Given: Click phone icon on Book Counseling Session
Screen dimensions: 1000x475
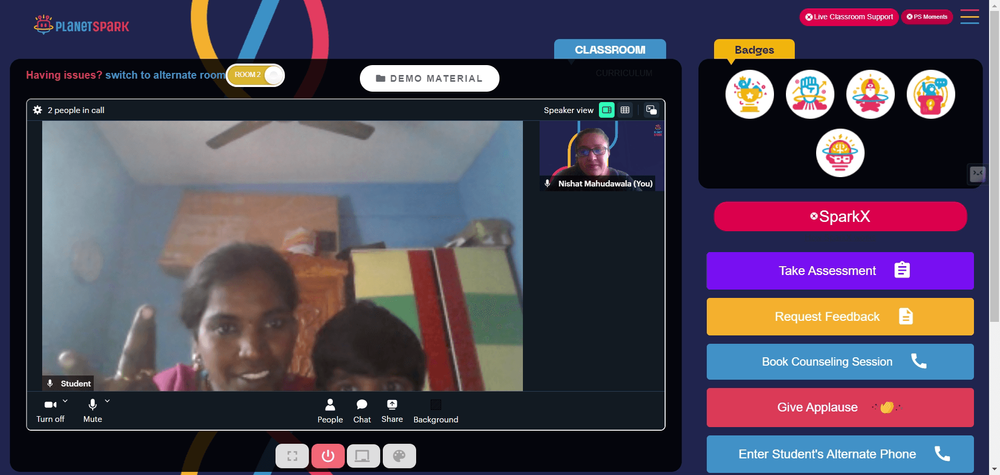Looking at the screenshot, I should tap(918, 362).
